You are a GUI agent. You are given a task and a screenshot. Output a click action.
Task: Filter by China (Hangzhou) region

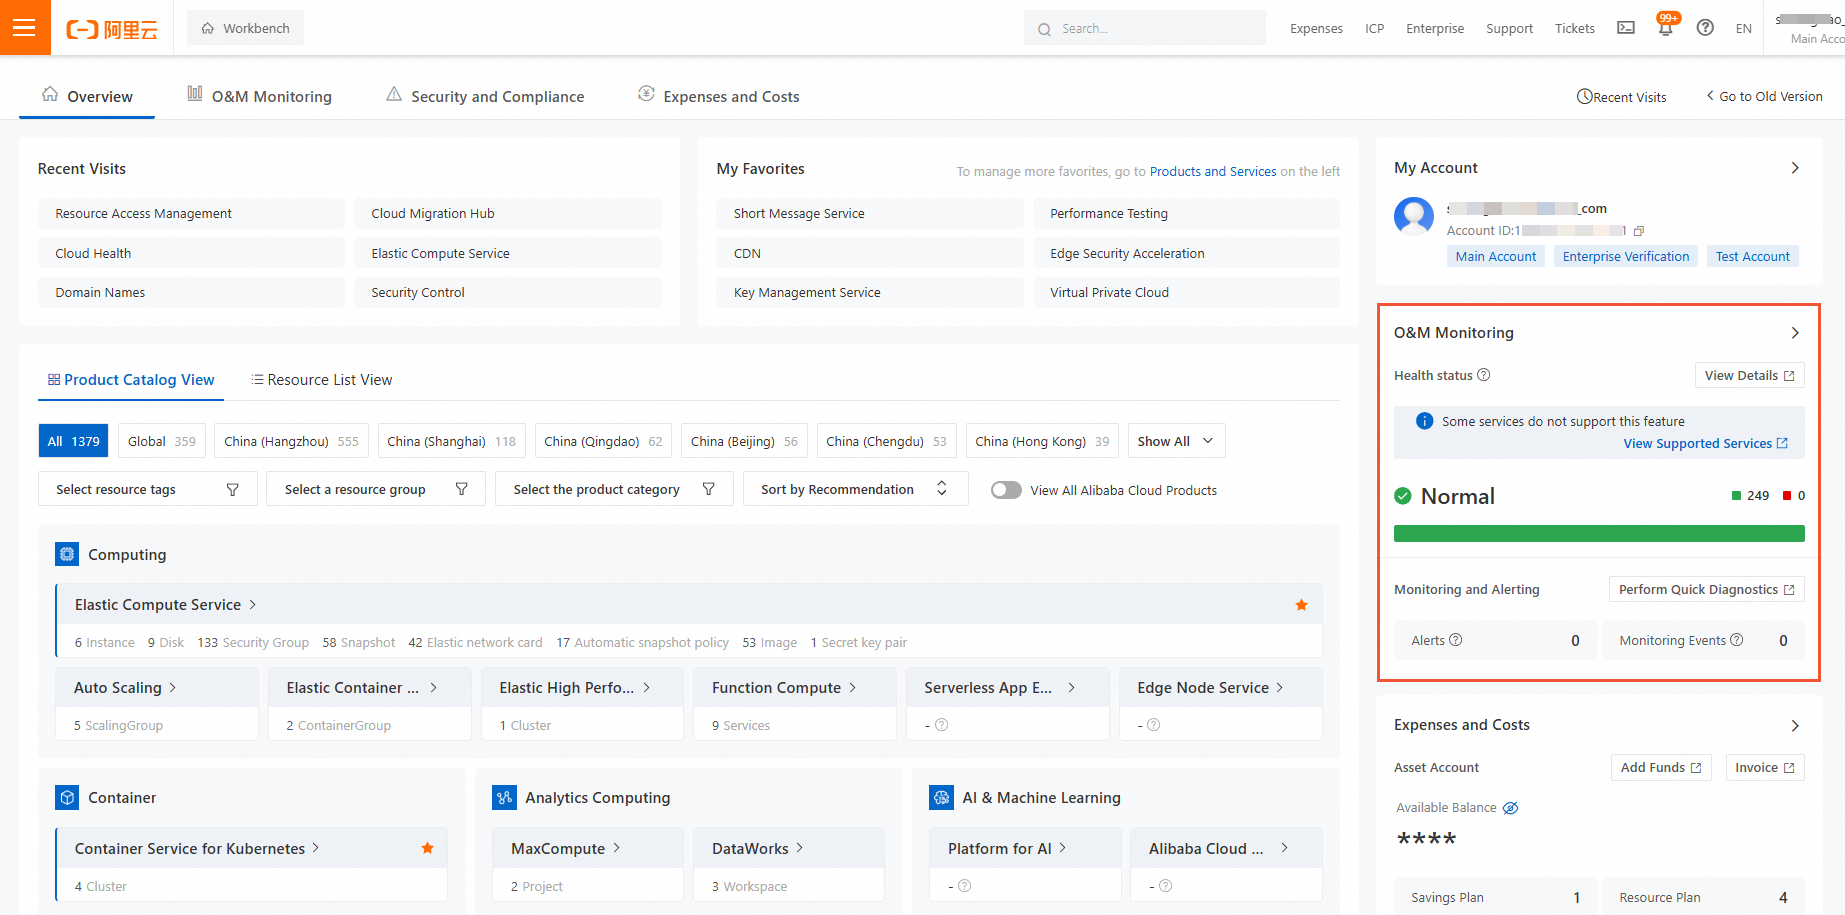(x=291, y=441)
